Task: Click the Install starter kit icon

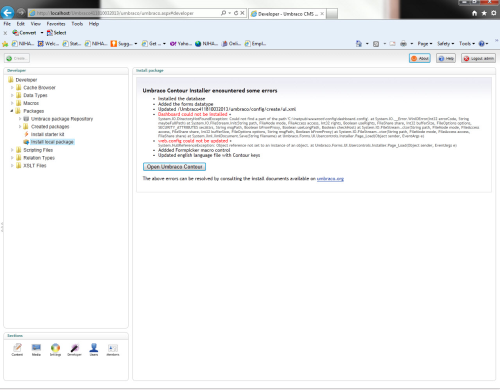Action: pos(26,134)
